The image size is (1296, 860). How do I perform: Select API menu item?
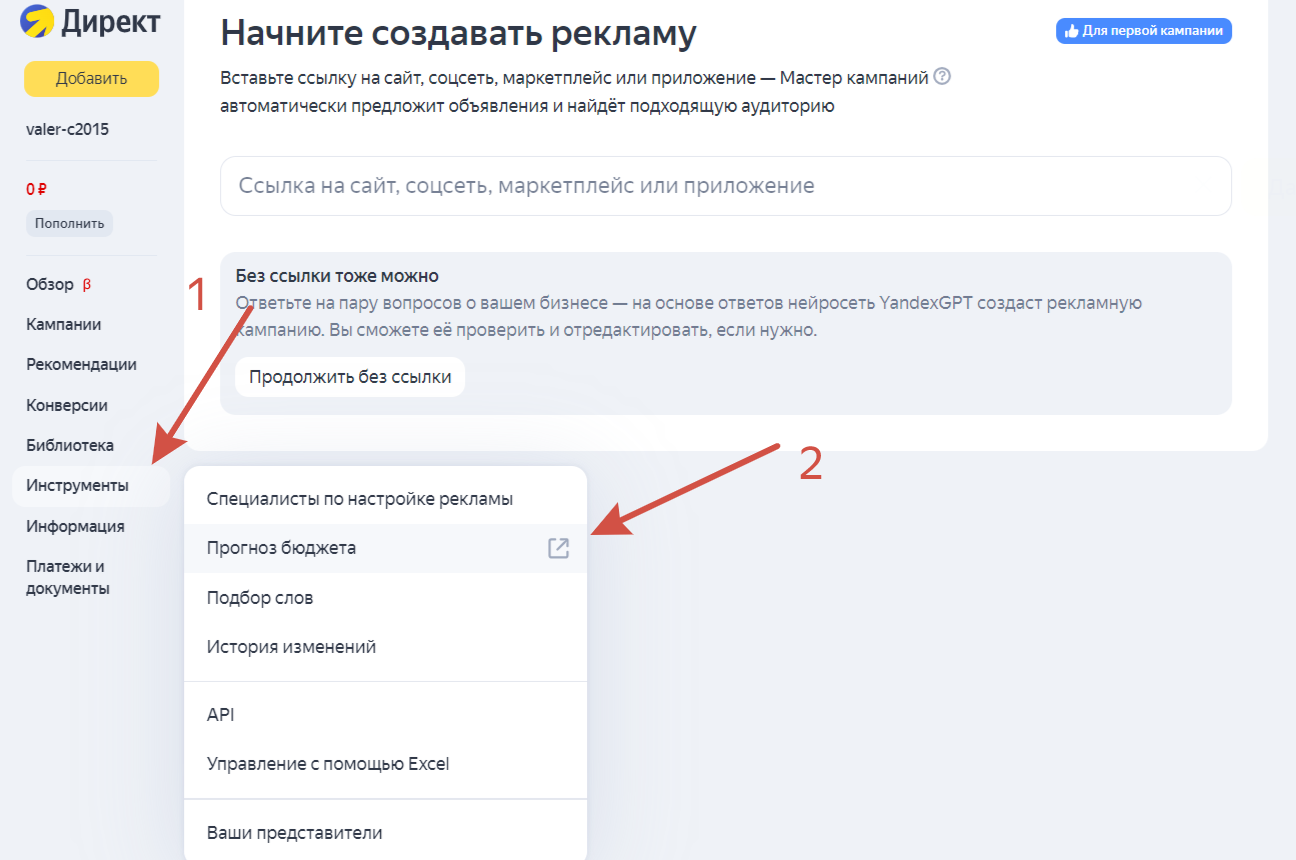(x=385, y=715)
